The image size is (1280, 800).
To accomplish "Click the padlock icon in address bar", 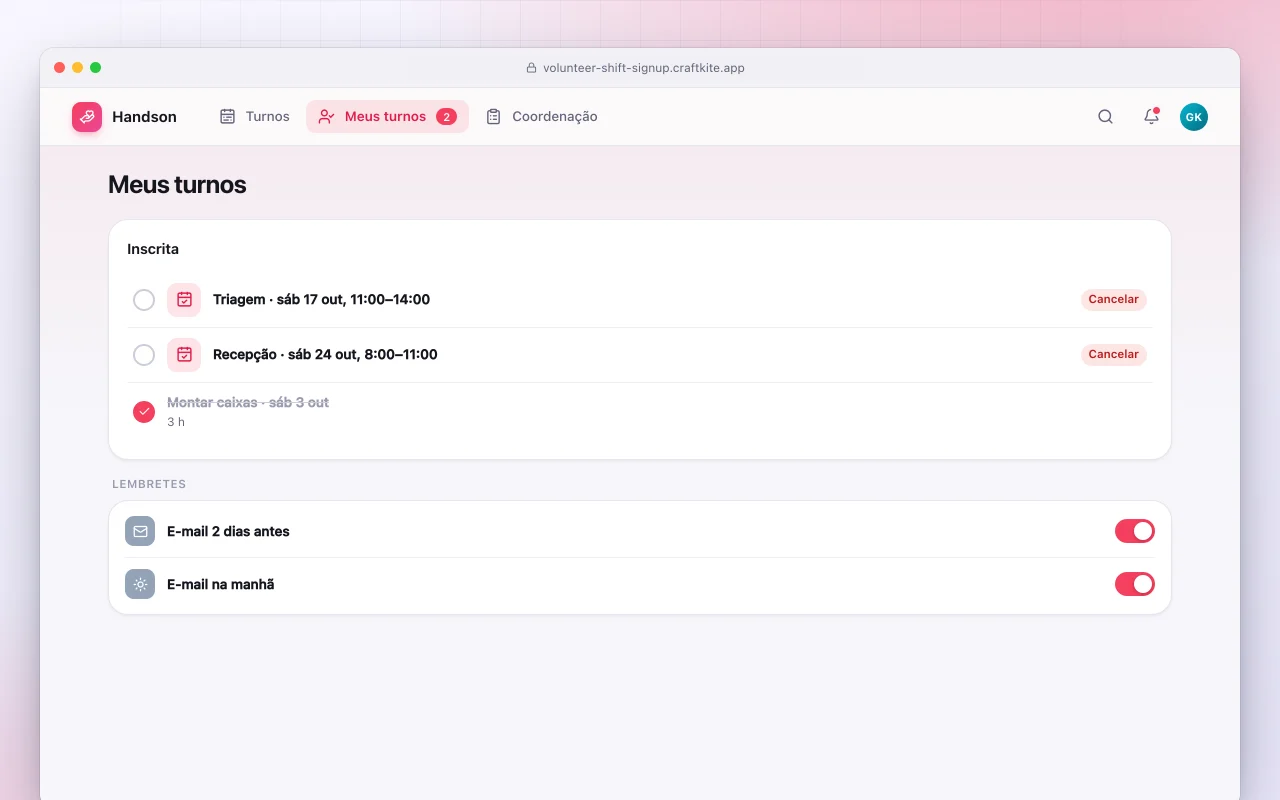I will 531,68.
